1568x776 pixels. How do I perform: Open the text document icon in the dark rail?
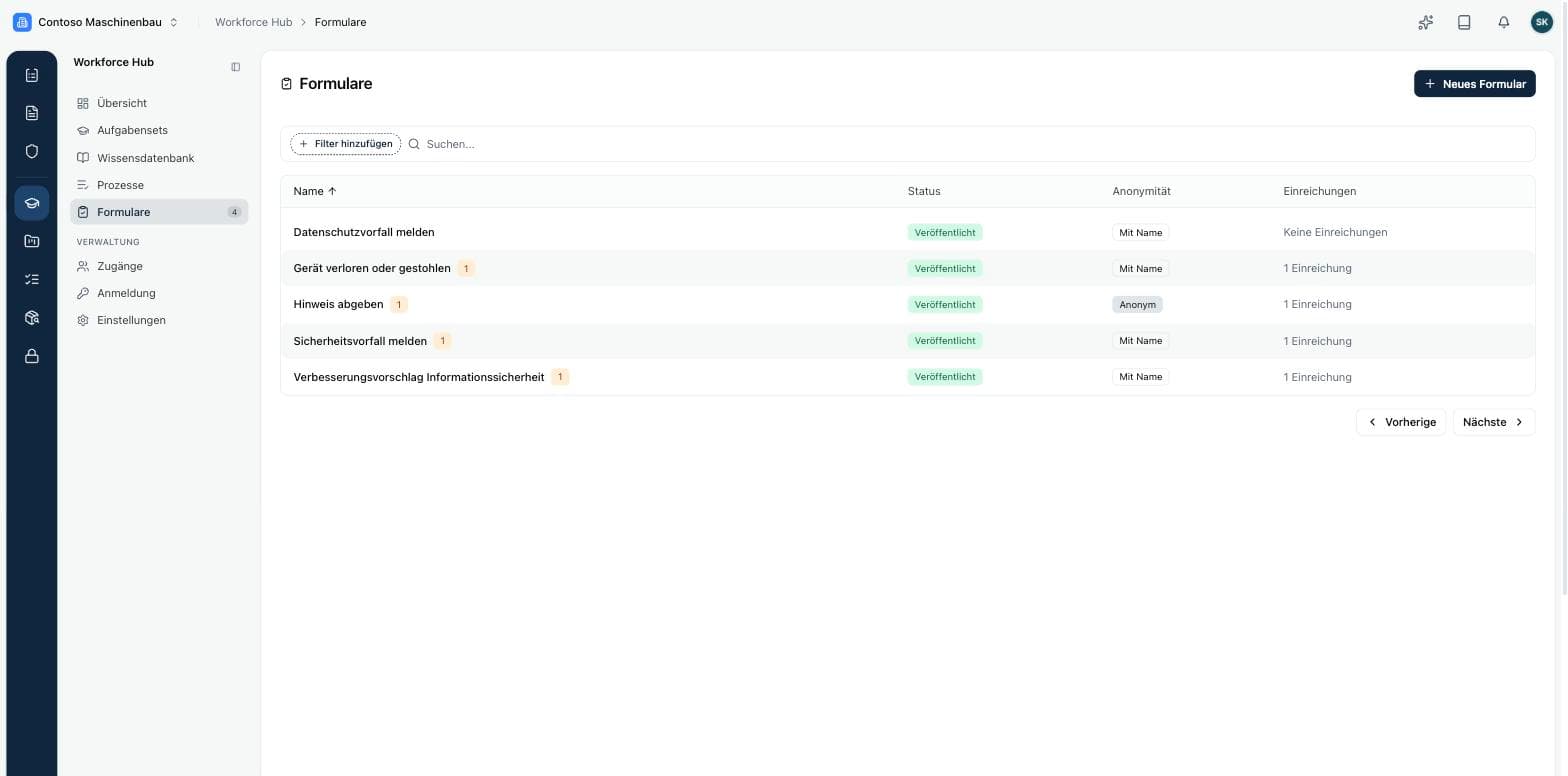31,113
